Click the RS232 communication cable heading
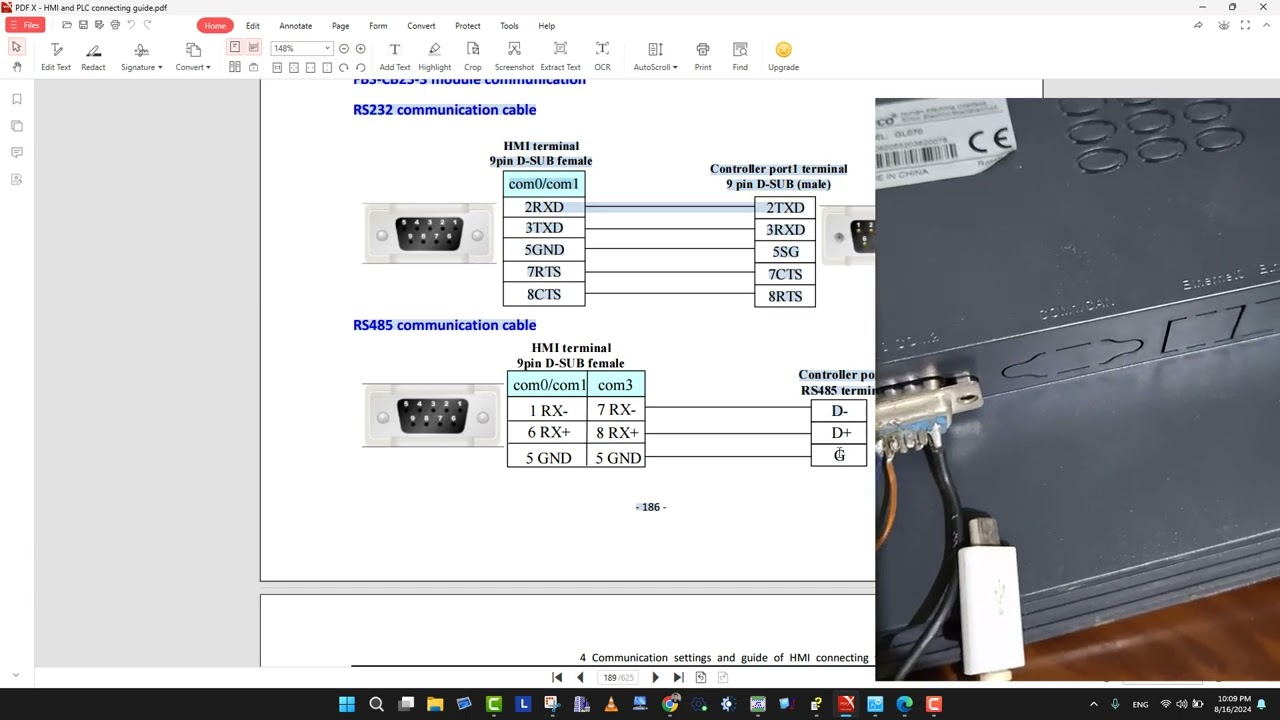1280x720 pixels. (x=444, y=110)
